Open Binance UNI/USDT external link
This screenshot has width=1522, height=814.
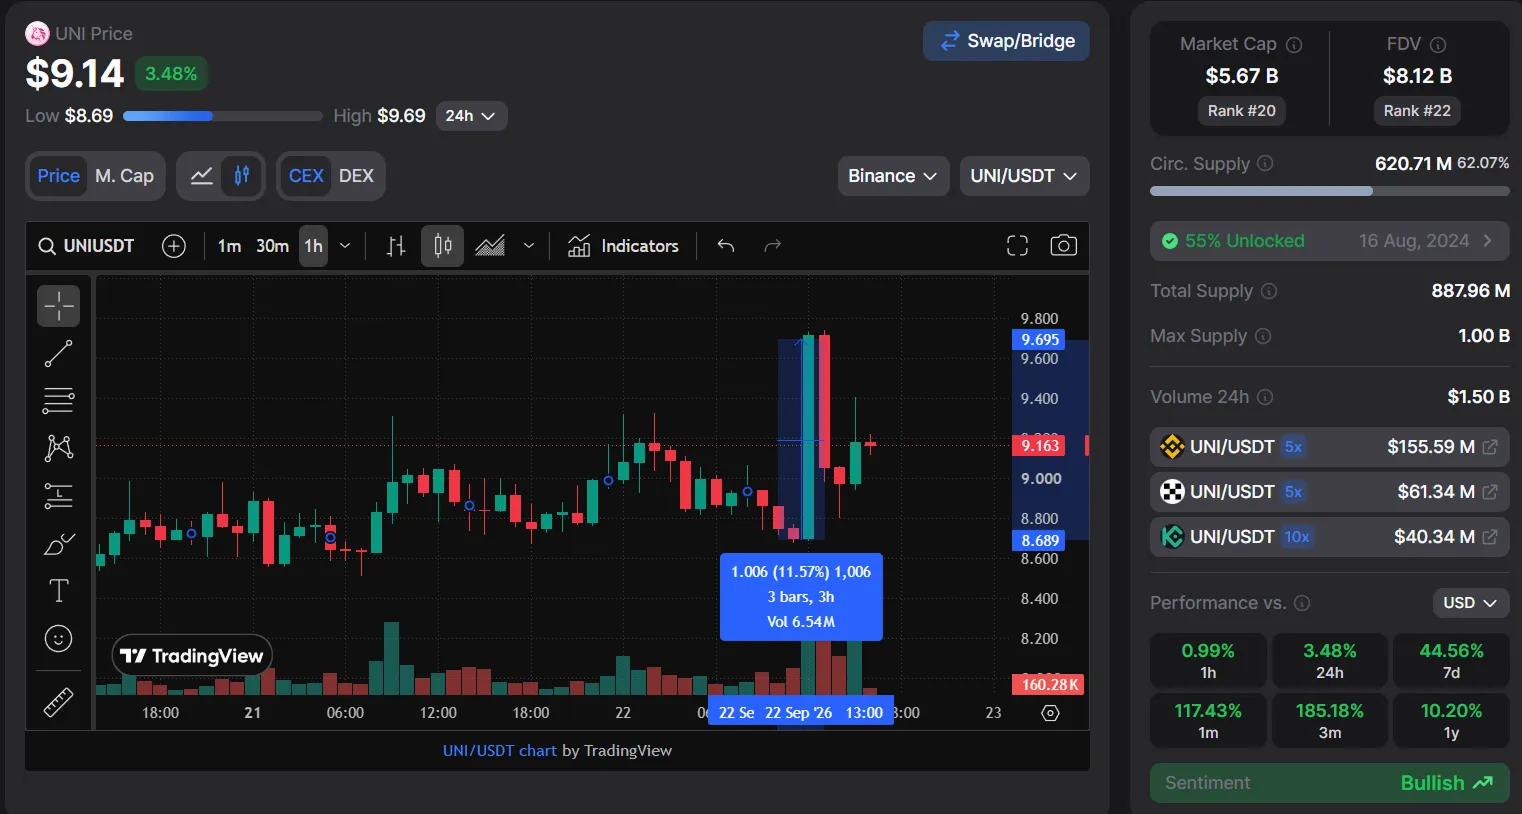(x=1490, y=447)
